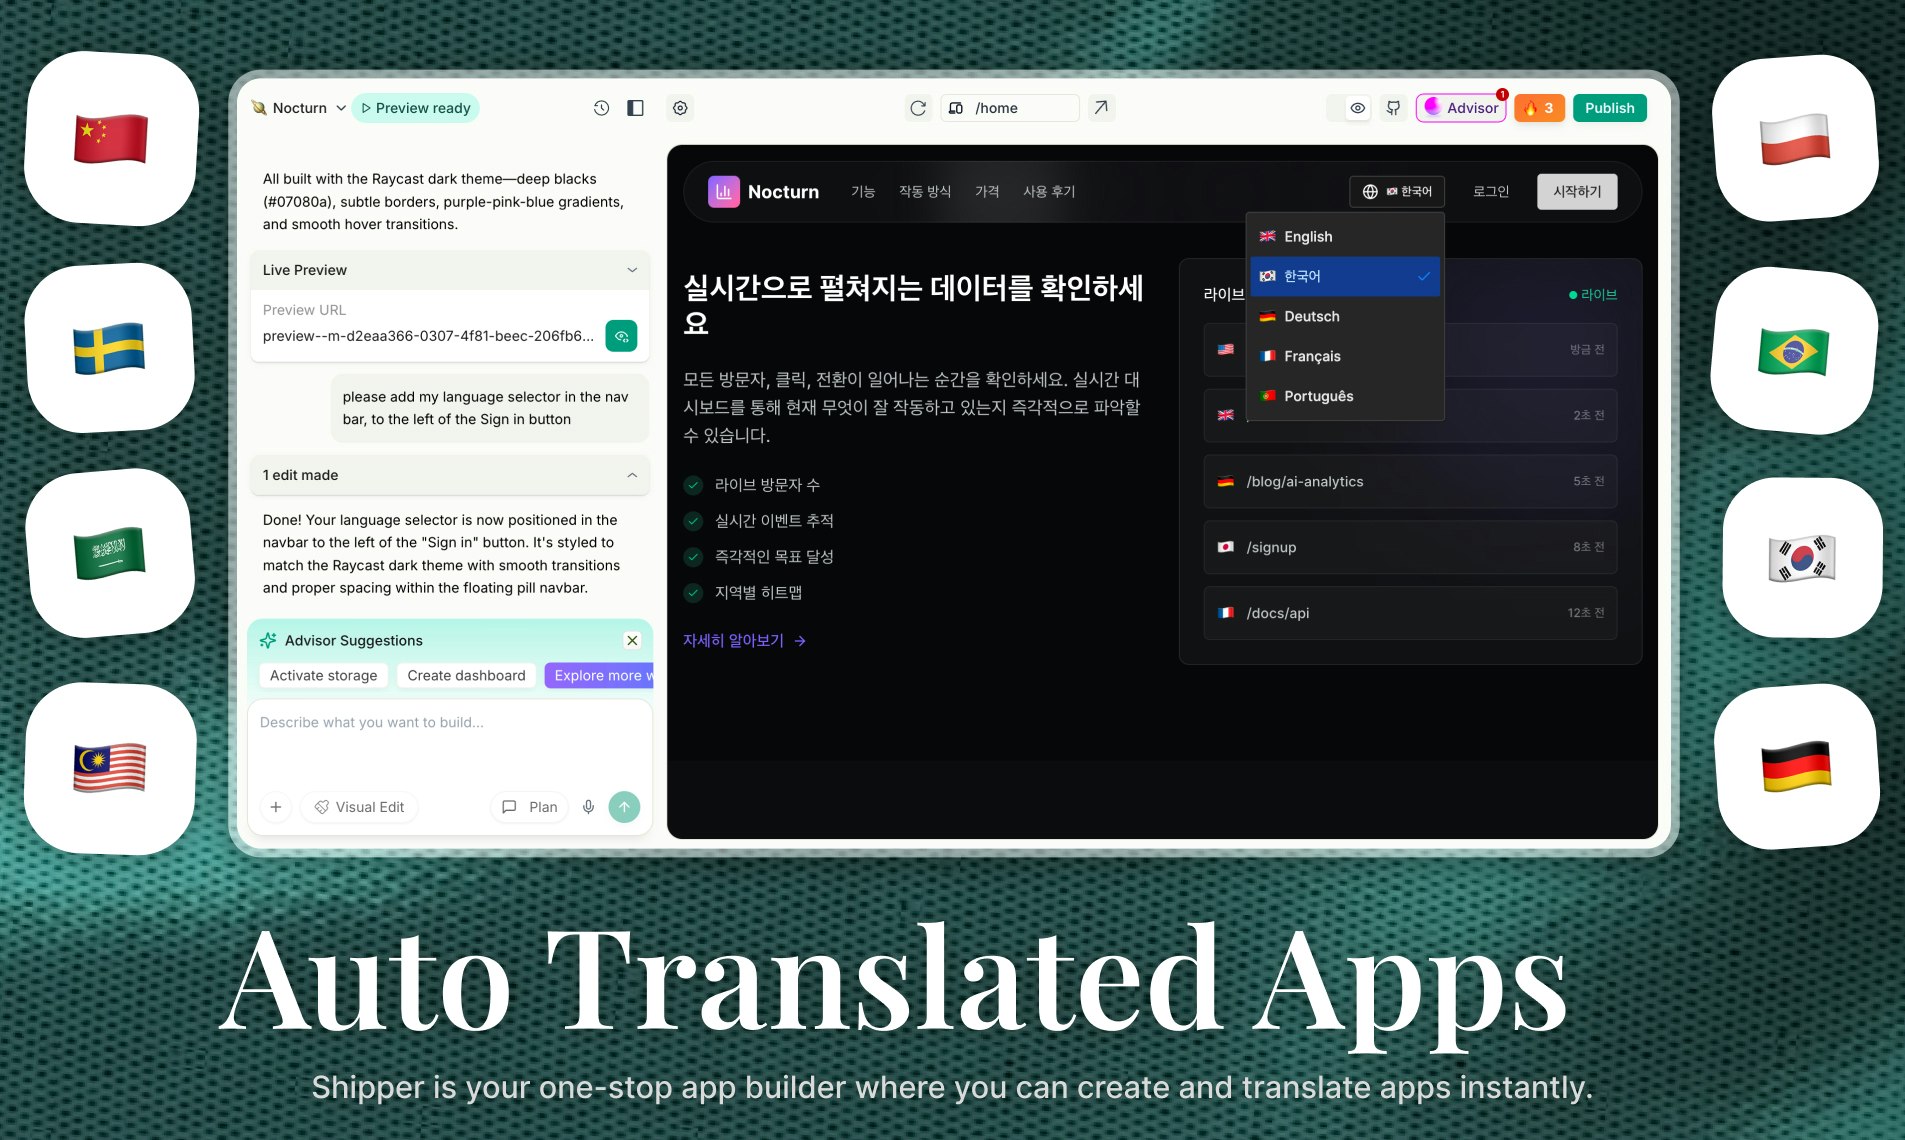Screen dimensions: 1905x1140
Task: Select the sidebar layout panel icon
Action: 635,108
